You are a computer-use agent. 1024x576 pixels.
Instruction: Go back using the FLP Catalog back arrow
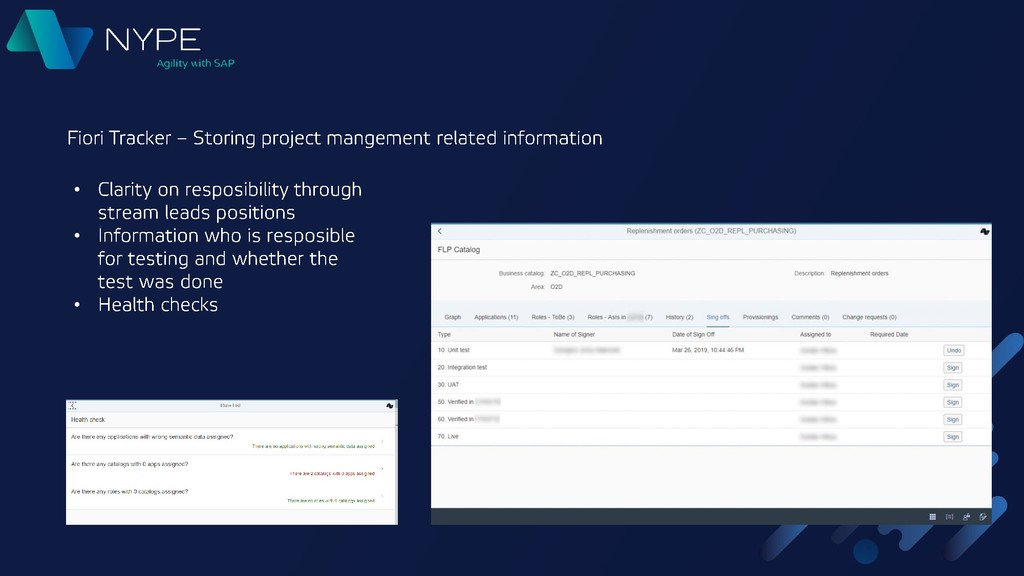pyautogui.click(x=440, y=231)
